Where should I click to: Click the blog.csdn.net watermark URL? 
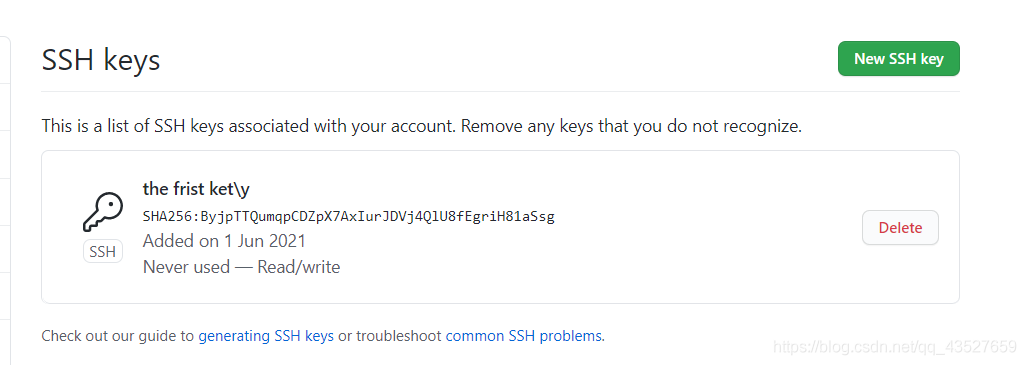coord(894,345)
